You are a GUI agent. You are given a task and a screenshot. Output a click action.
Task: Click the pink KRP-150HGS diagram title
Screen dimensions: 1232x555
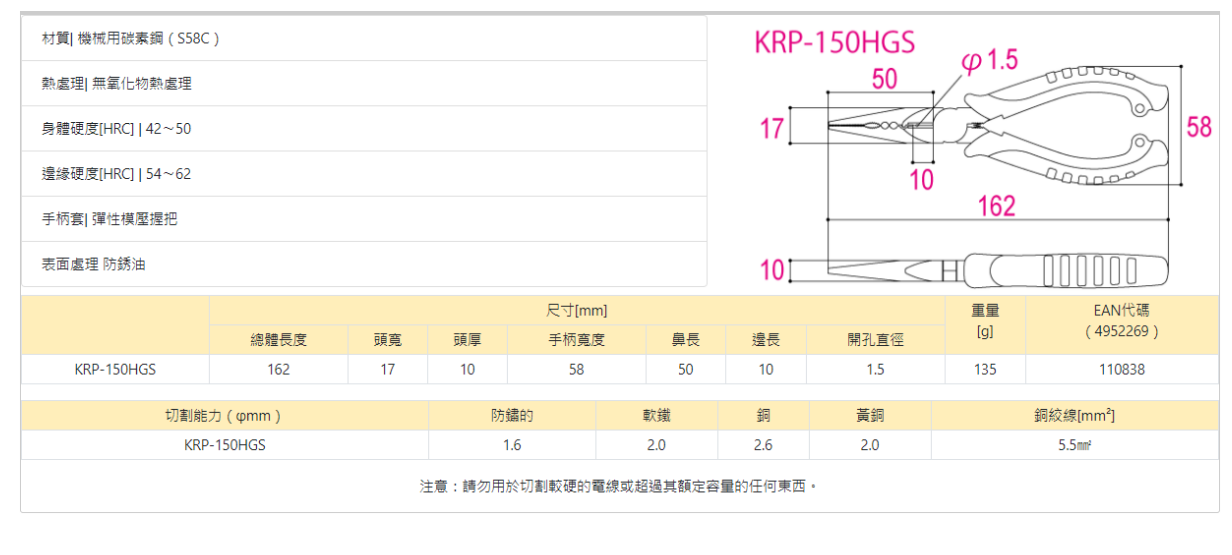(834, 42)
